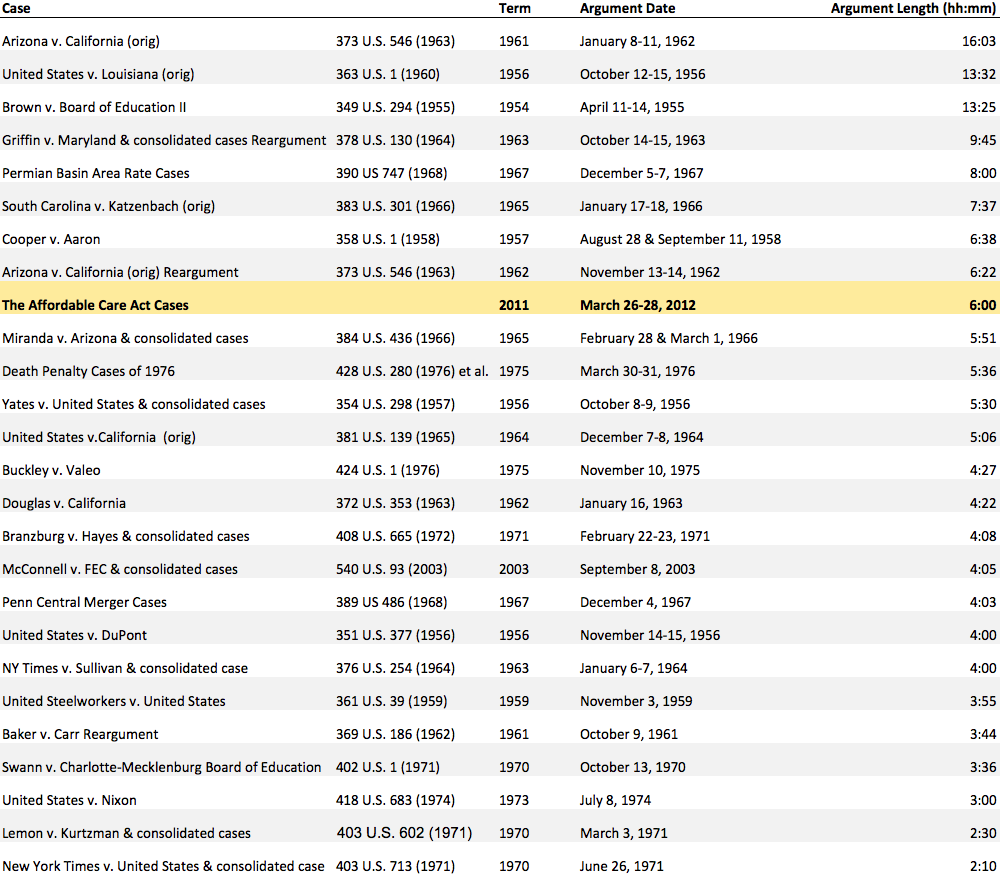The height and width of the screenshot is (876, 1002).
Task: Click argument length '13:32'
Action: tap(979, 74)
